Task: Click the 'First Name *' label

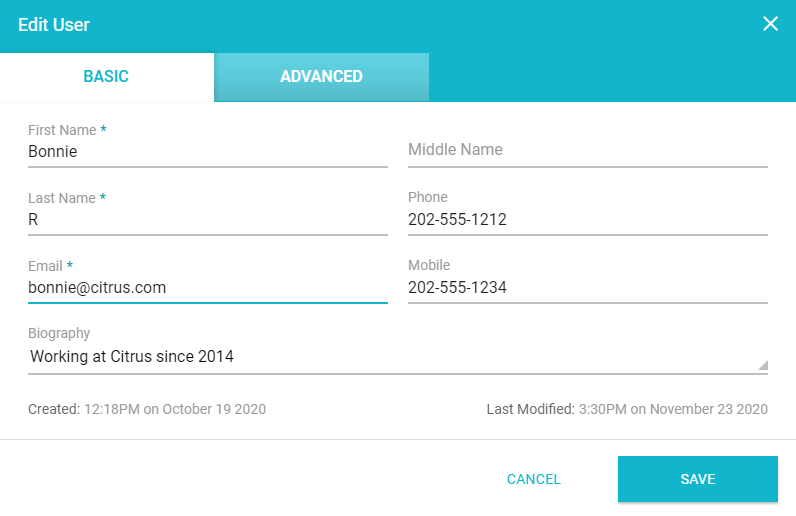Action: [66, 130]
